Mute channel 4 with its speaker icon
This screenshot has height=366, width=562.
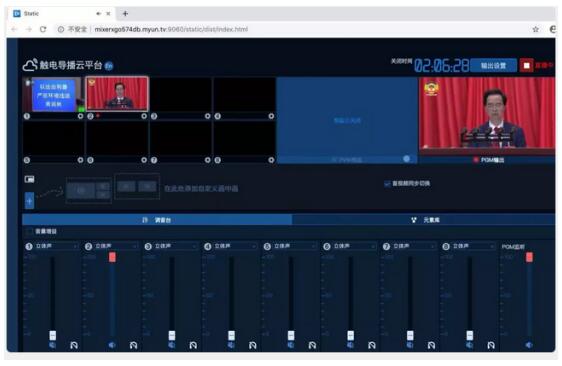pyautogui.click(x=231, y=345)
